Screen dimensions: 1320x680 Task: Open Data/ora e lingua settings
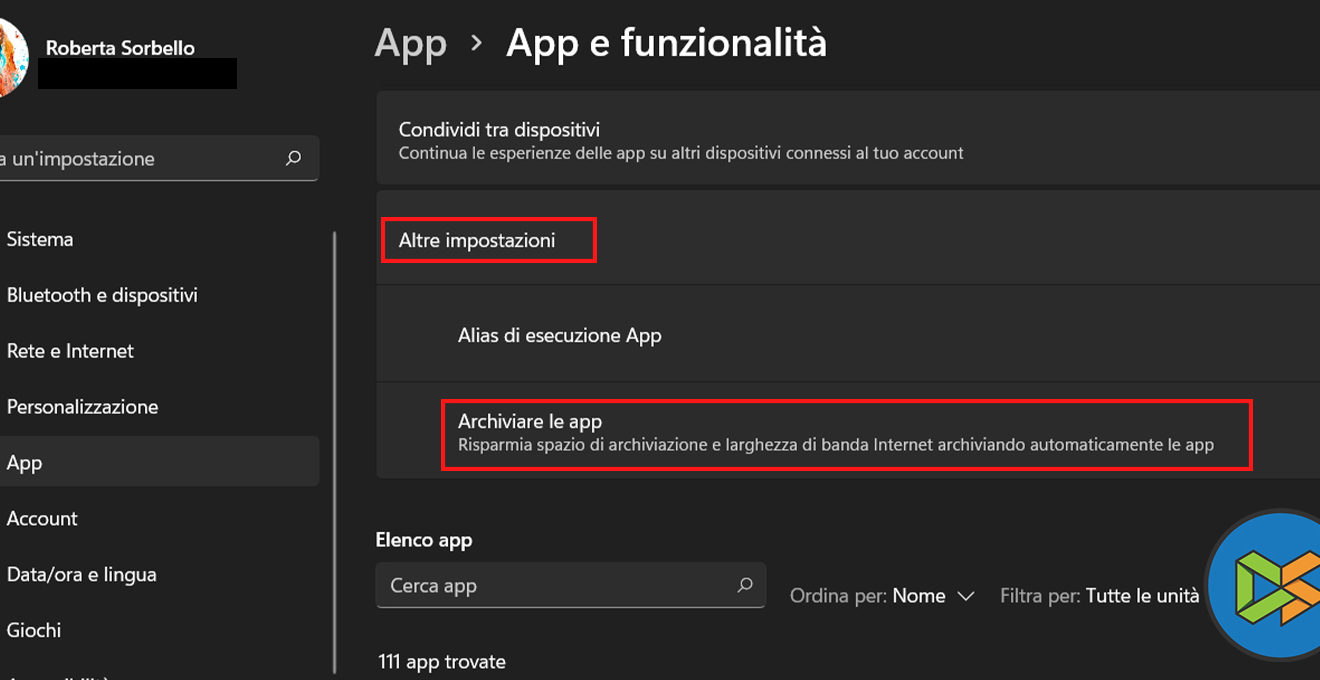coord(81,574)
